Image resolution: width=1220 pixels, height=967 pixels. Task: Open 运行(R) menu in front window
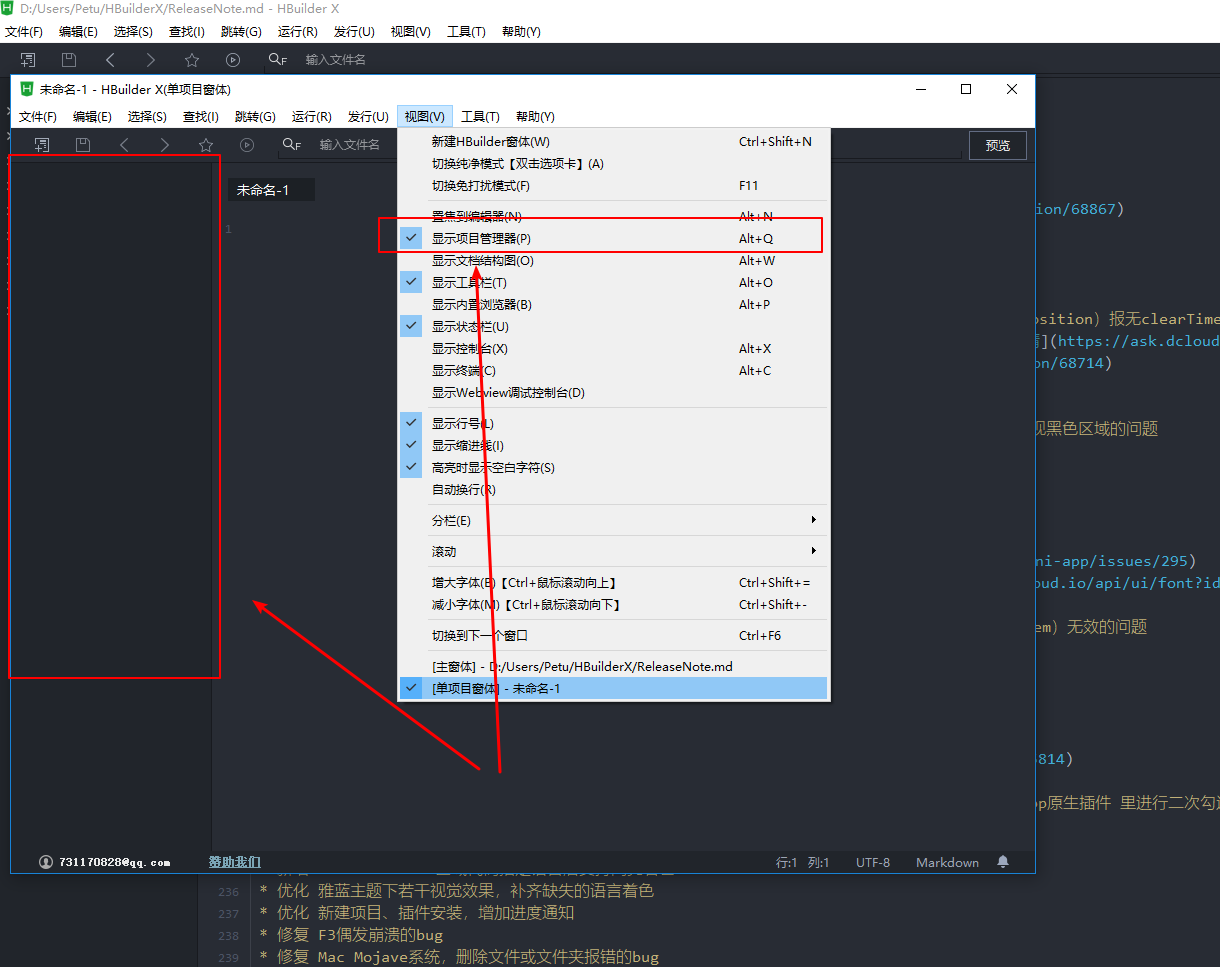pos(312,117)
